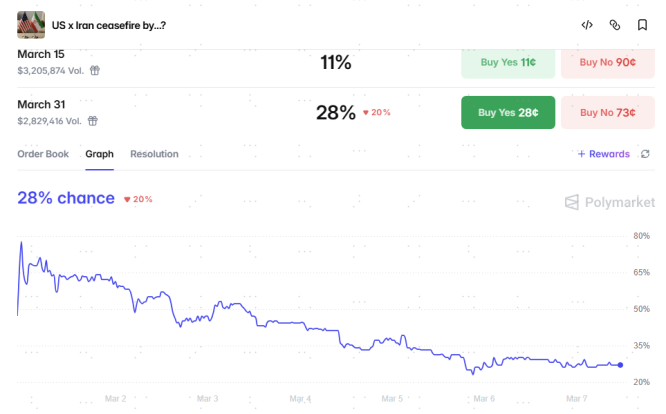Viewport: 666px width, 414px height.
Task: Click the refresh icon next to Rewards
Action: [645, 154]
